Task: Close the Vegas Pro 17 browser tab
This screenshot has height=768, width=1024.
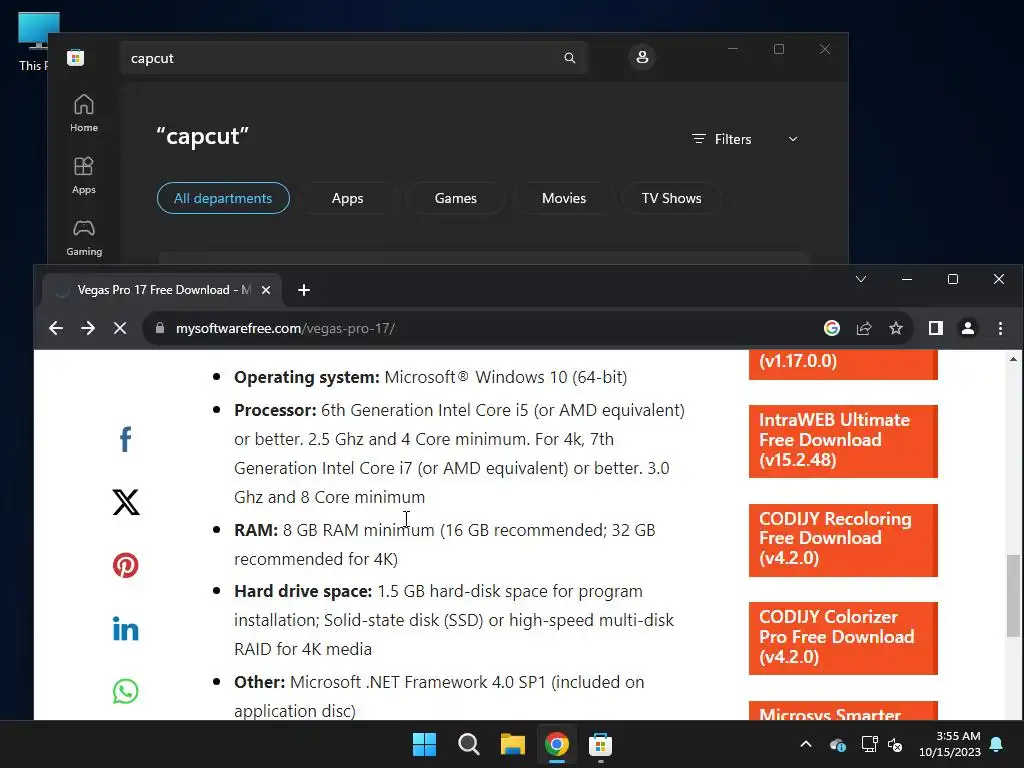Action: (266, 290)
